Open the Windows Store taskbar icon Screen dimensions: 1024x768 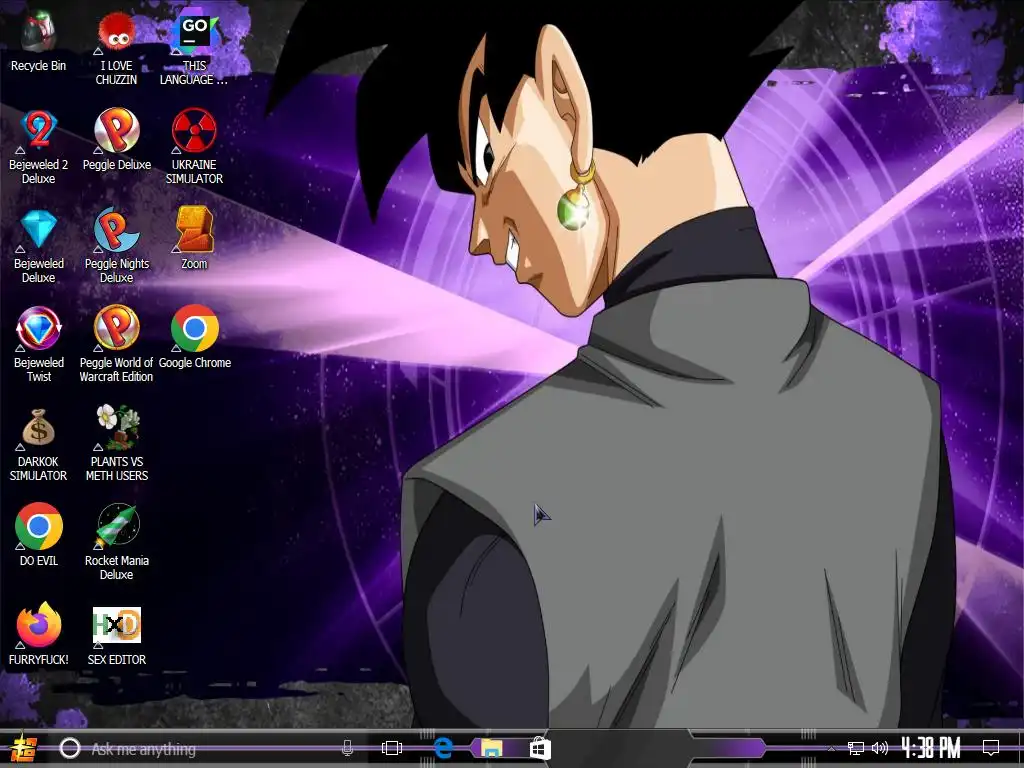[x=540, y=748]
